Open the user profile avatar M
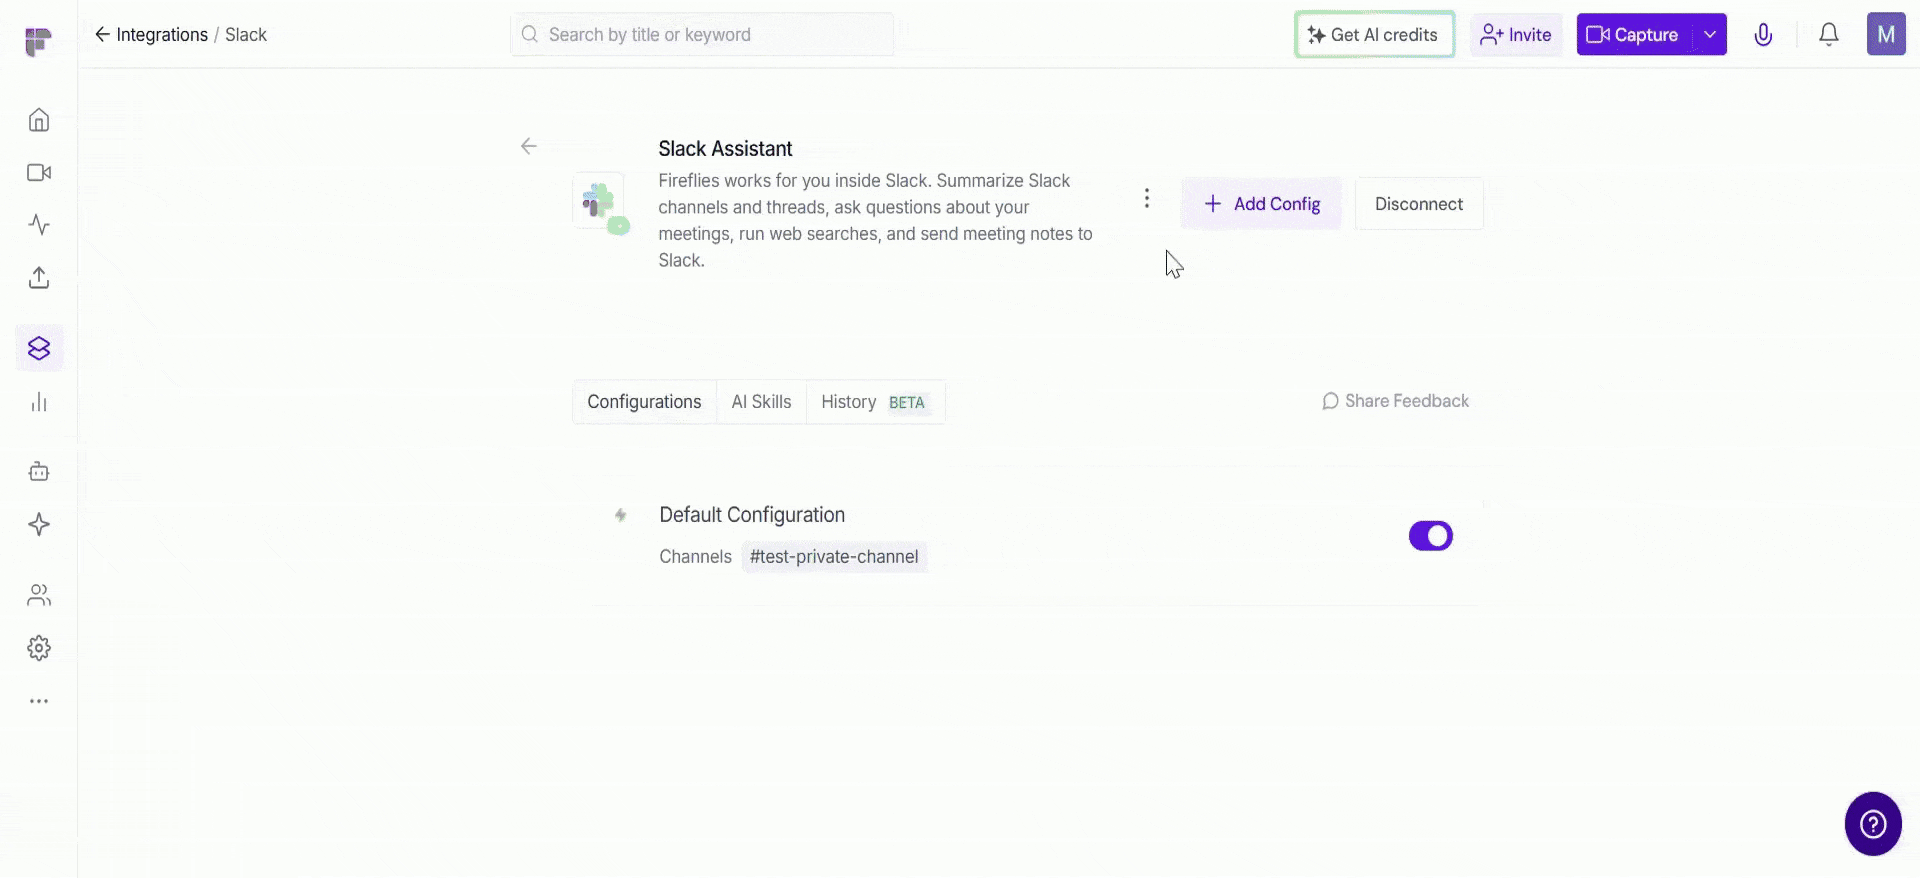Image resolution: width=1920 pixels, height=878 pixels. point(1886,35)
